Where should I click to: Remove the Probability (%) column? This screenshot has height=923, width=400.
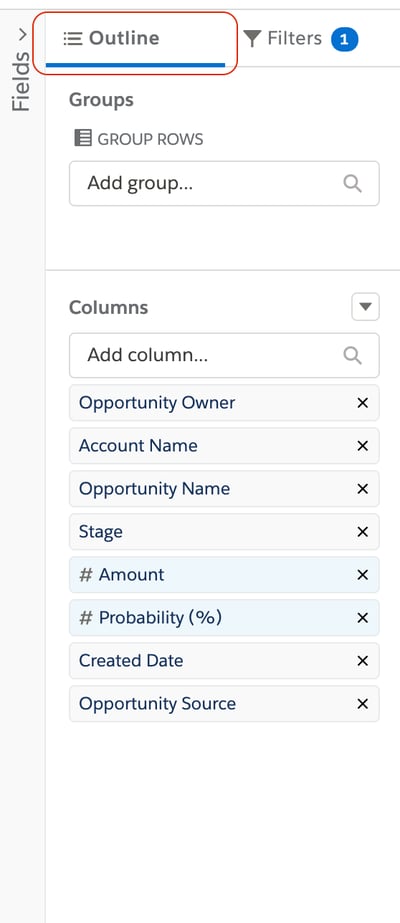pyautogui.click(x=362, y=618)
